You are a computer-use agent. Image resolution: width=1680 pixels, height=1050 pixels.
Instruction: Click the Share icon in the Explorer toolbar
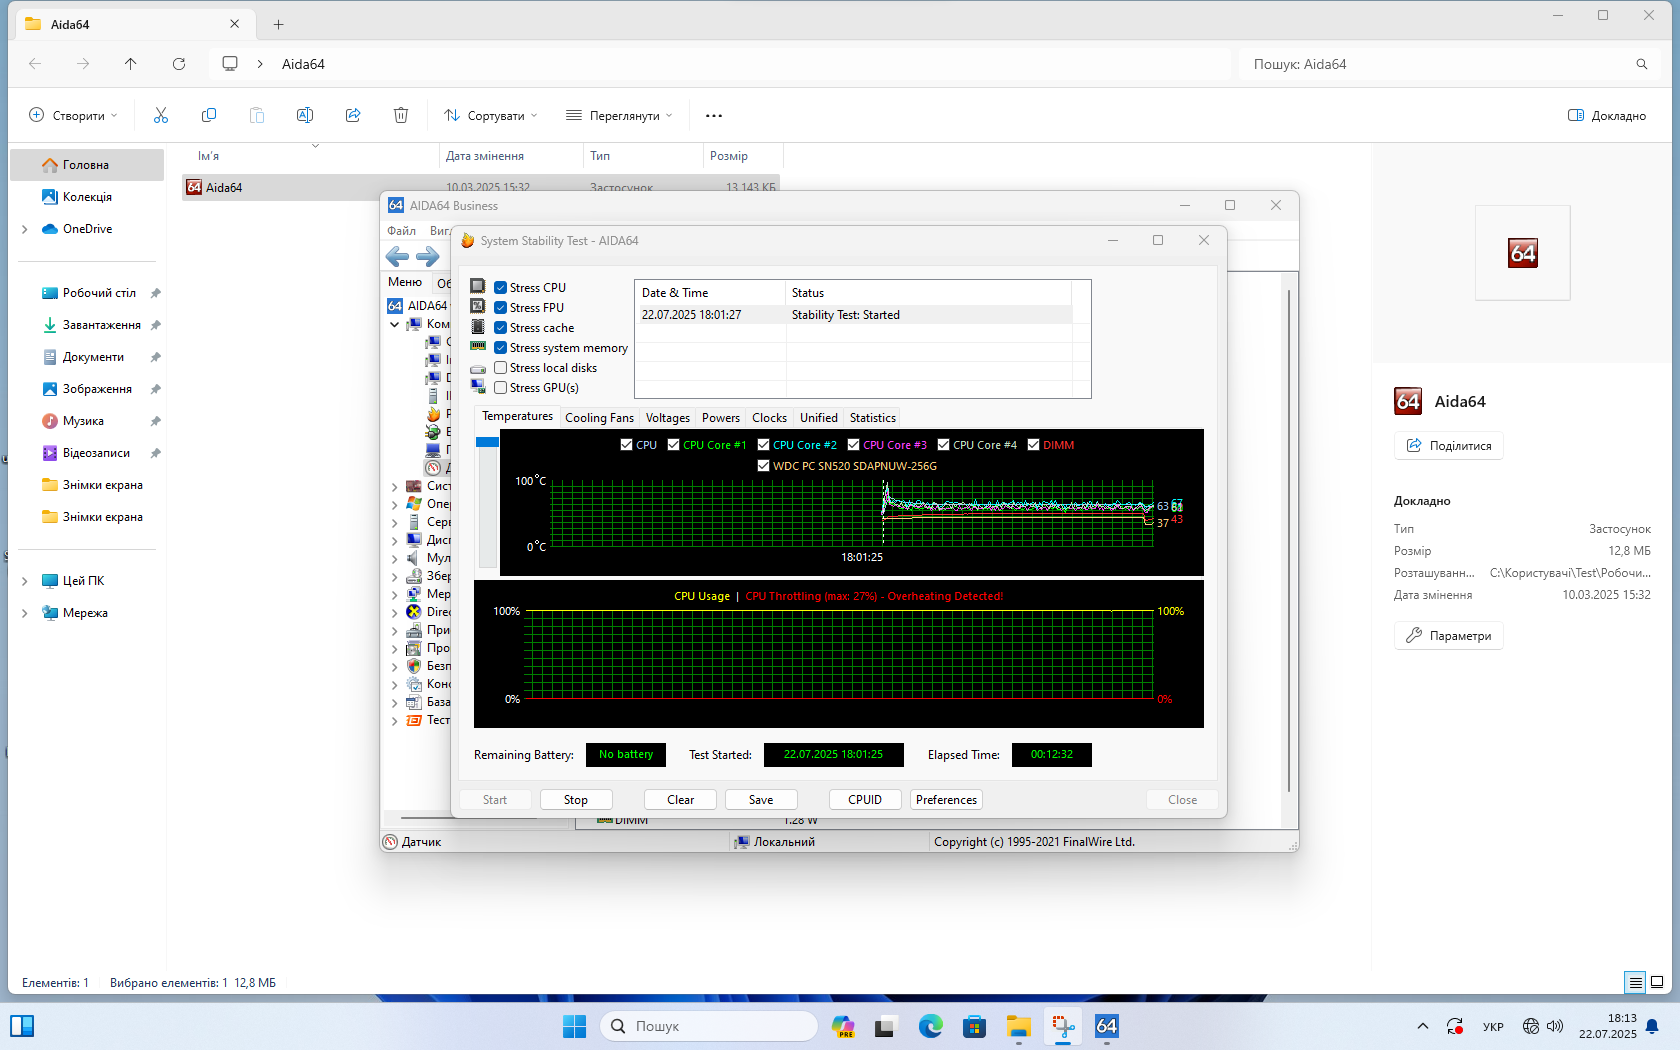[x=353, y=116]
